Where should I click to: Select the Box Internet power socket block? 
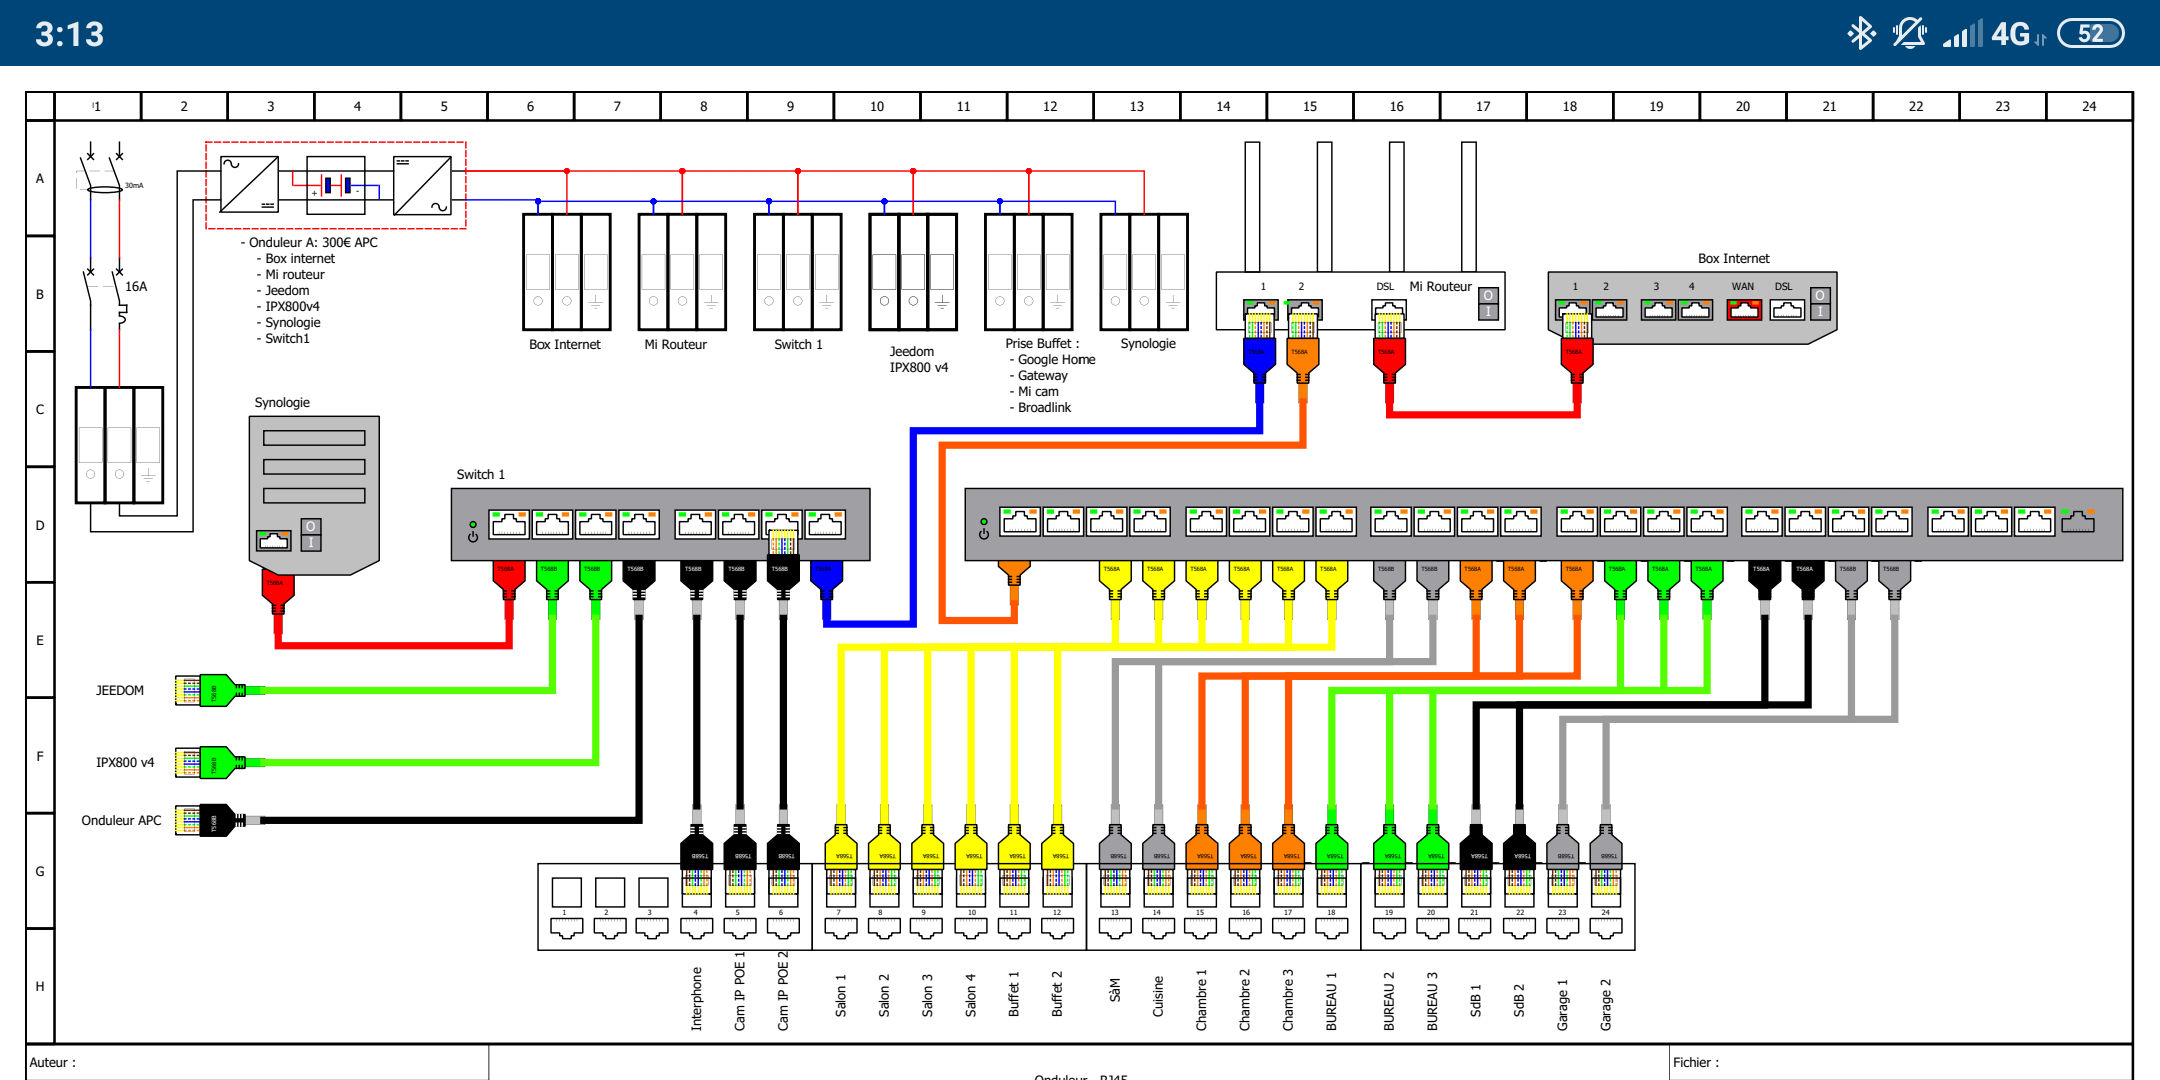[567, 271]
